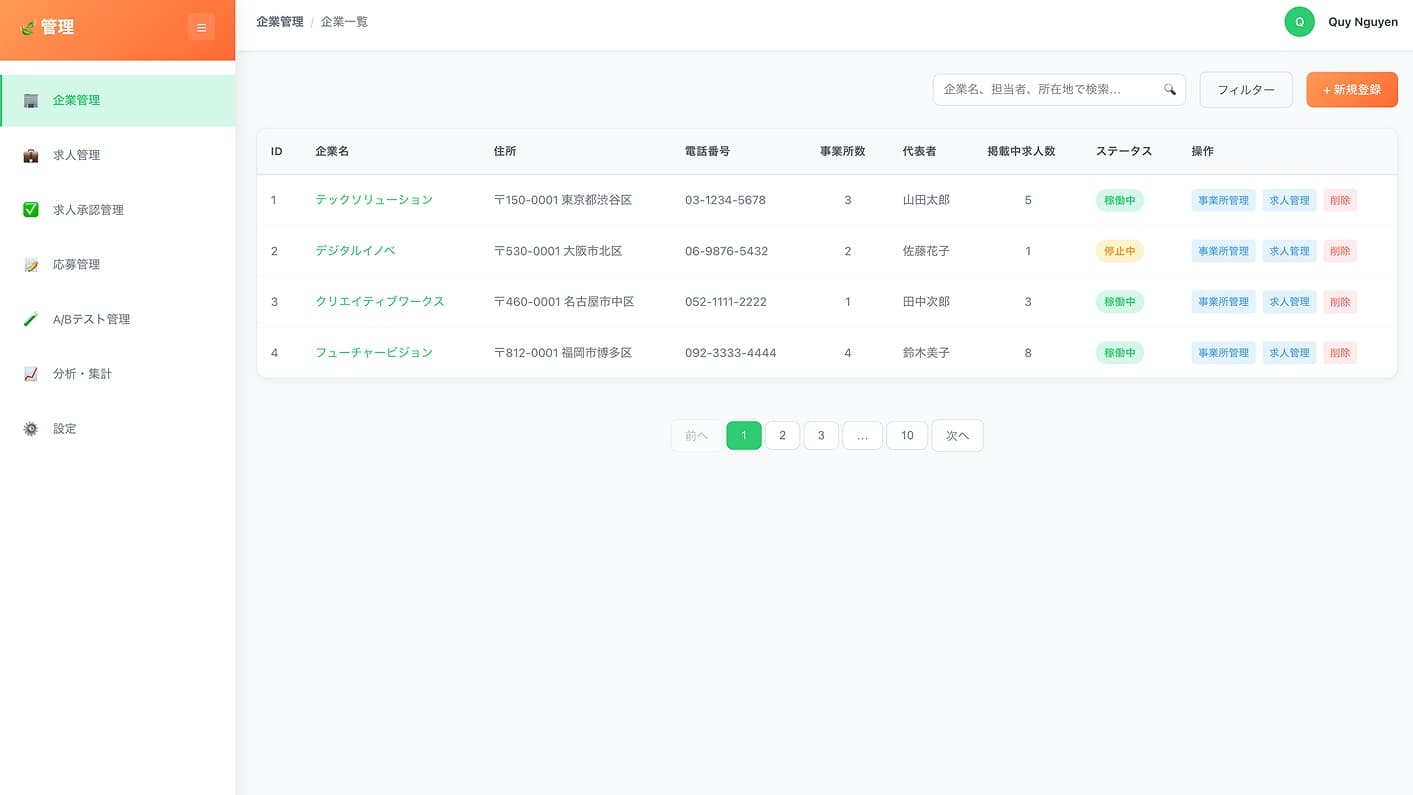Click the green checkmark icon for 求人承認管理

click(x=31, y=210)
